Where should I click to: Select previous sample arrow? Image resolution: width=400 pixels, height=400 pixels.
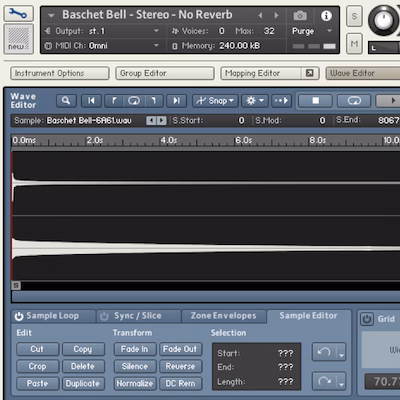pos(151,120)
